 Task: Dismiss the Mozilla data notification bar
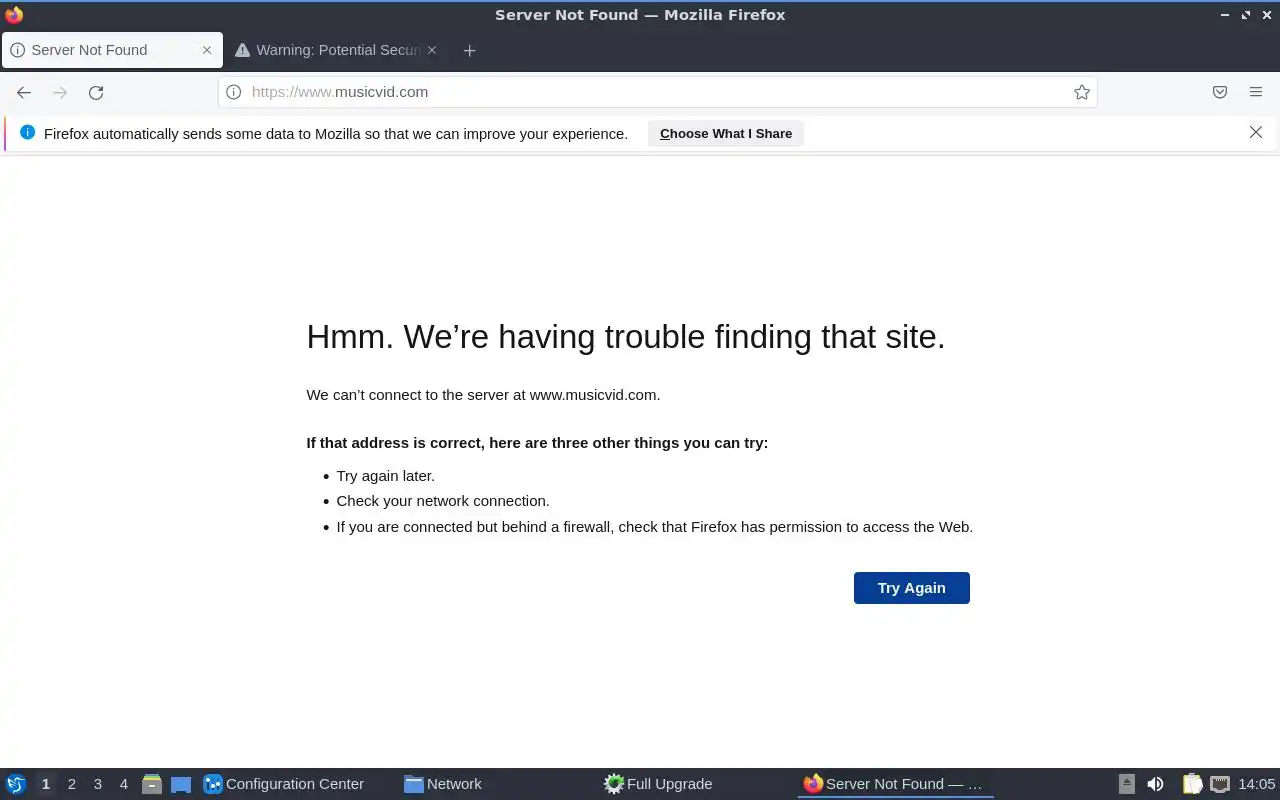tap(1256, 132)
